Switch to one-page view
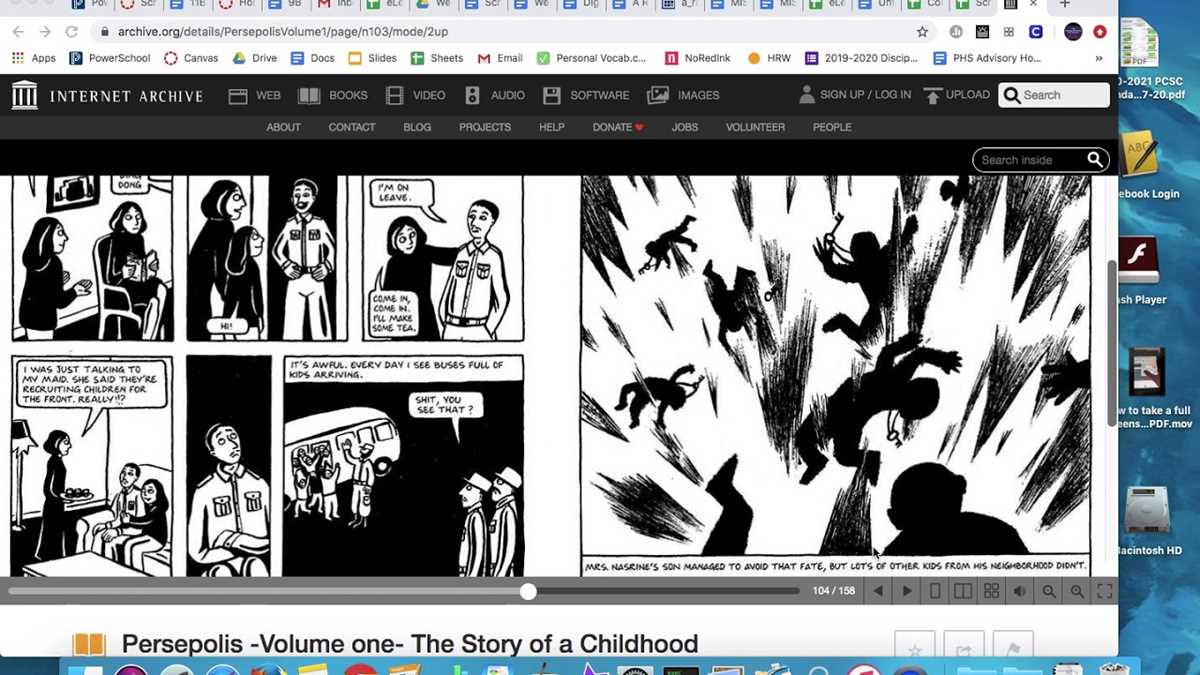This screenshot has width=1200, height=675. pos(935,591)
